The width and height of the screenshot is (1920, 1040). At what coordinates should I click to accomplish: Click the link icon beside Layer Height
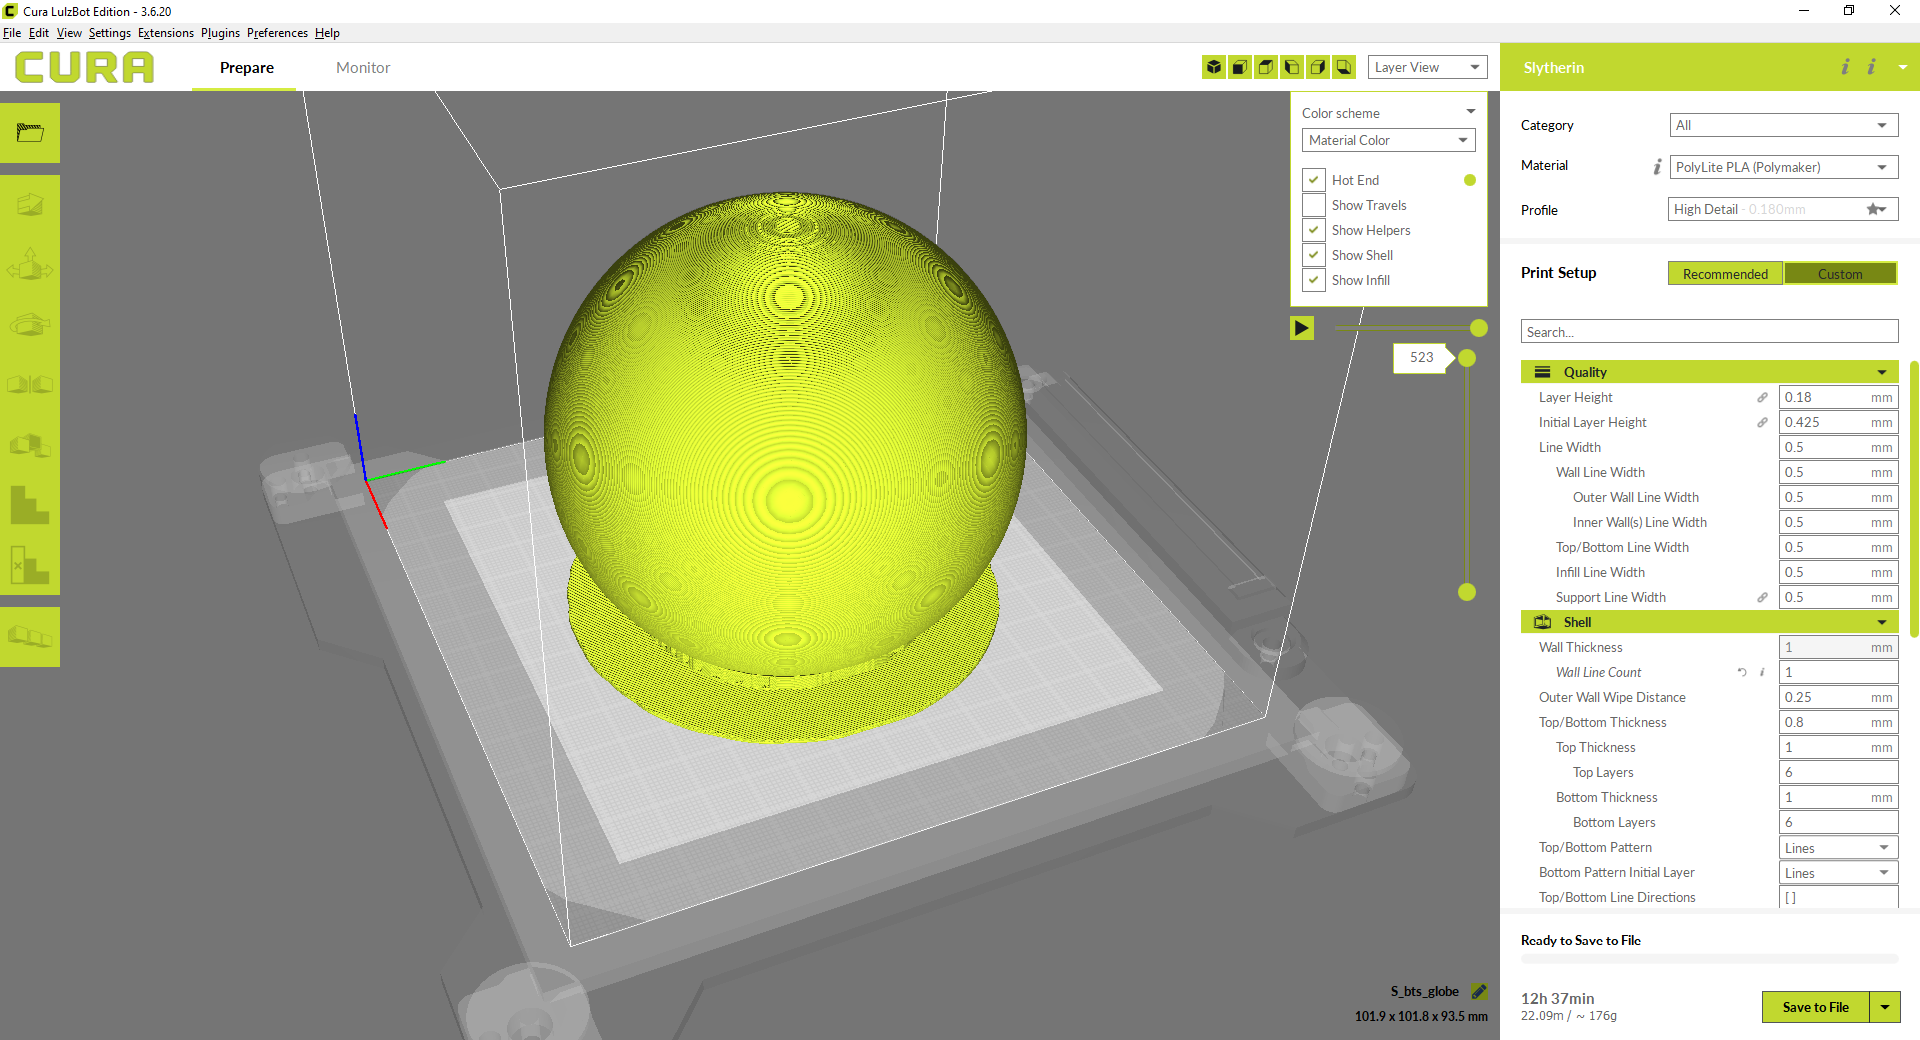click(1762, 397)
